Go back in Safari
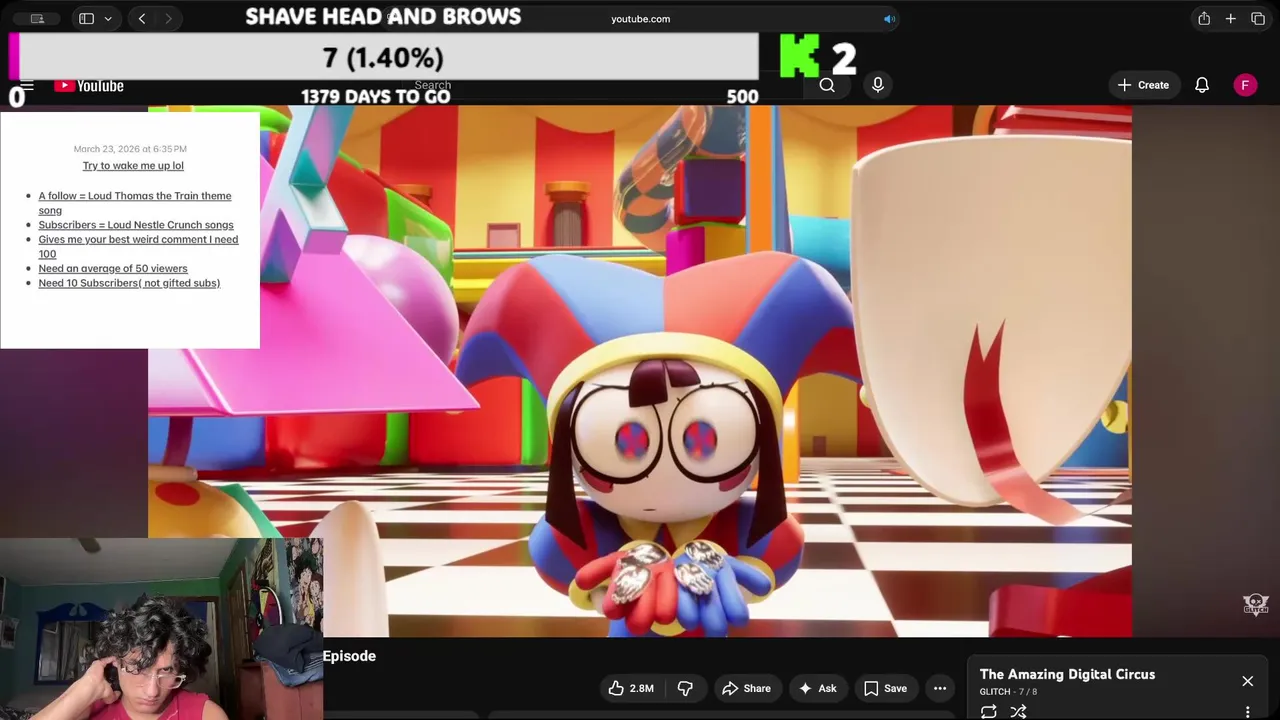Screen dimensions: 1280x720 click(142, 19)
